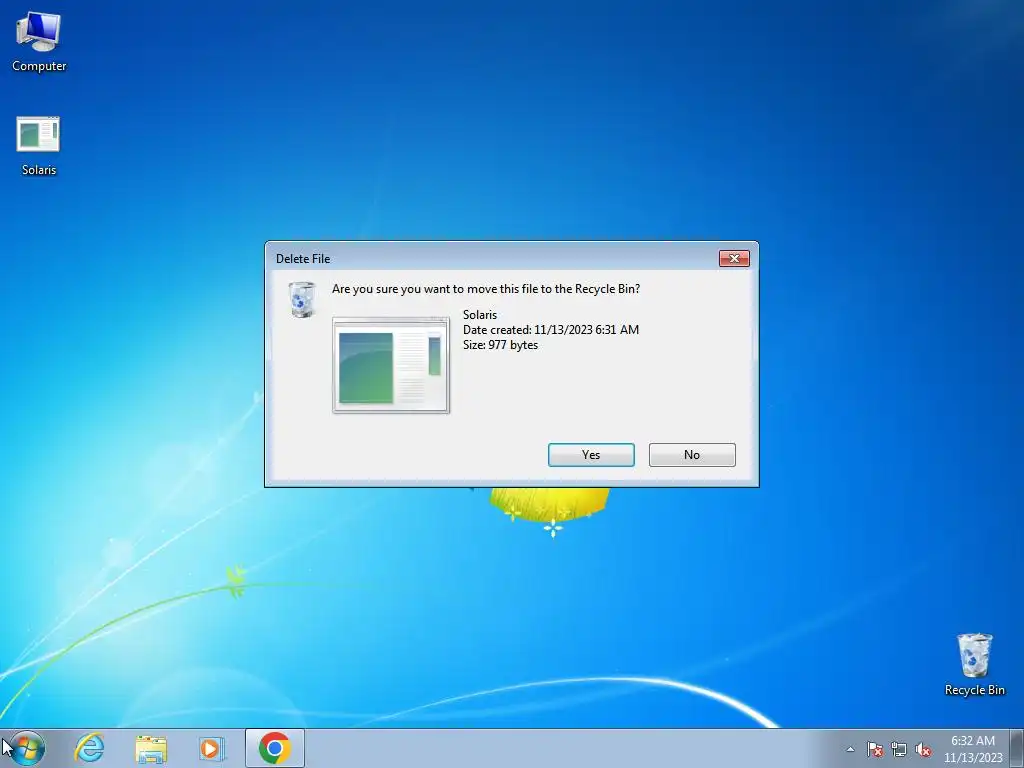Select the Computer desktop icon
Image resolution: width=1024 pixels, height=768 pixels.
coord(39,42)
